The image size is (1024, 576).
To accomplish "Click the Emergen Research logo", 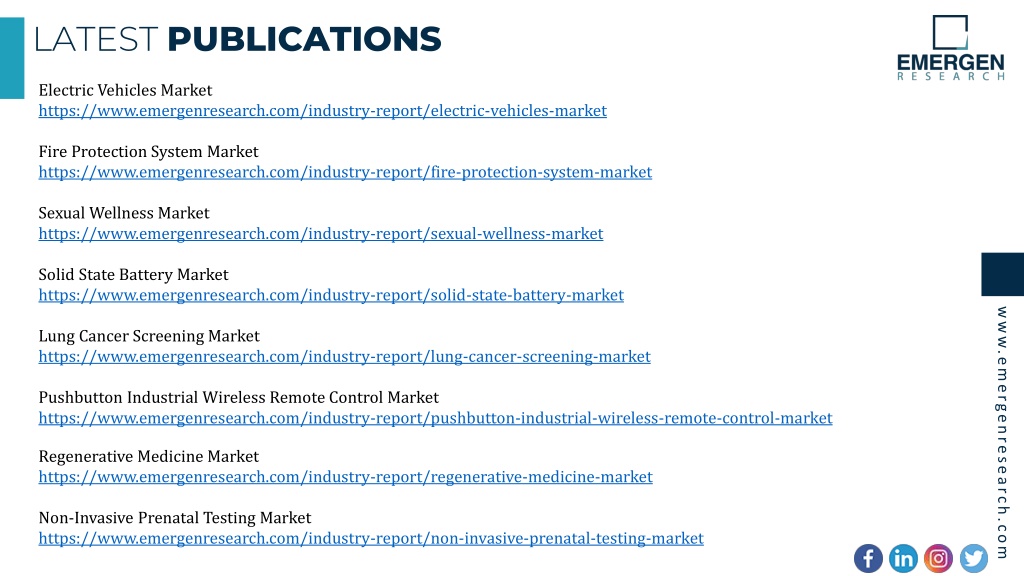I will (x=950, y=48).
